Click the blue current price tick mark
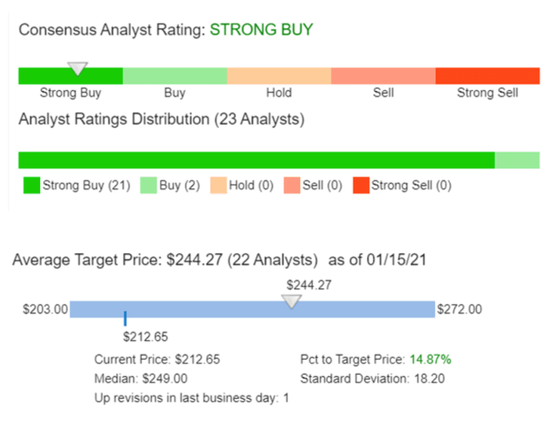Viewport: 550px width, 421px height. [125, 318]
